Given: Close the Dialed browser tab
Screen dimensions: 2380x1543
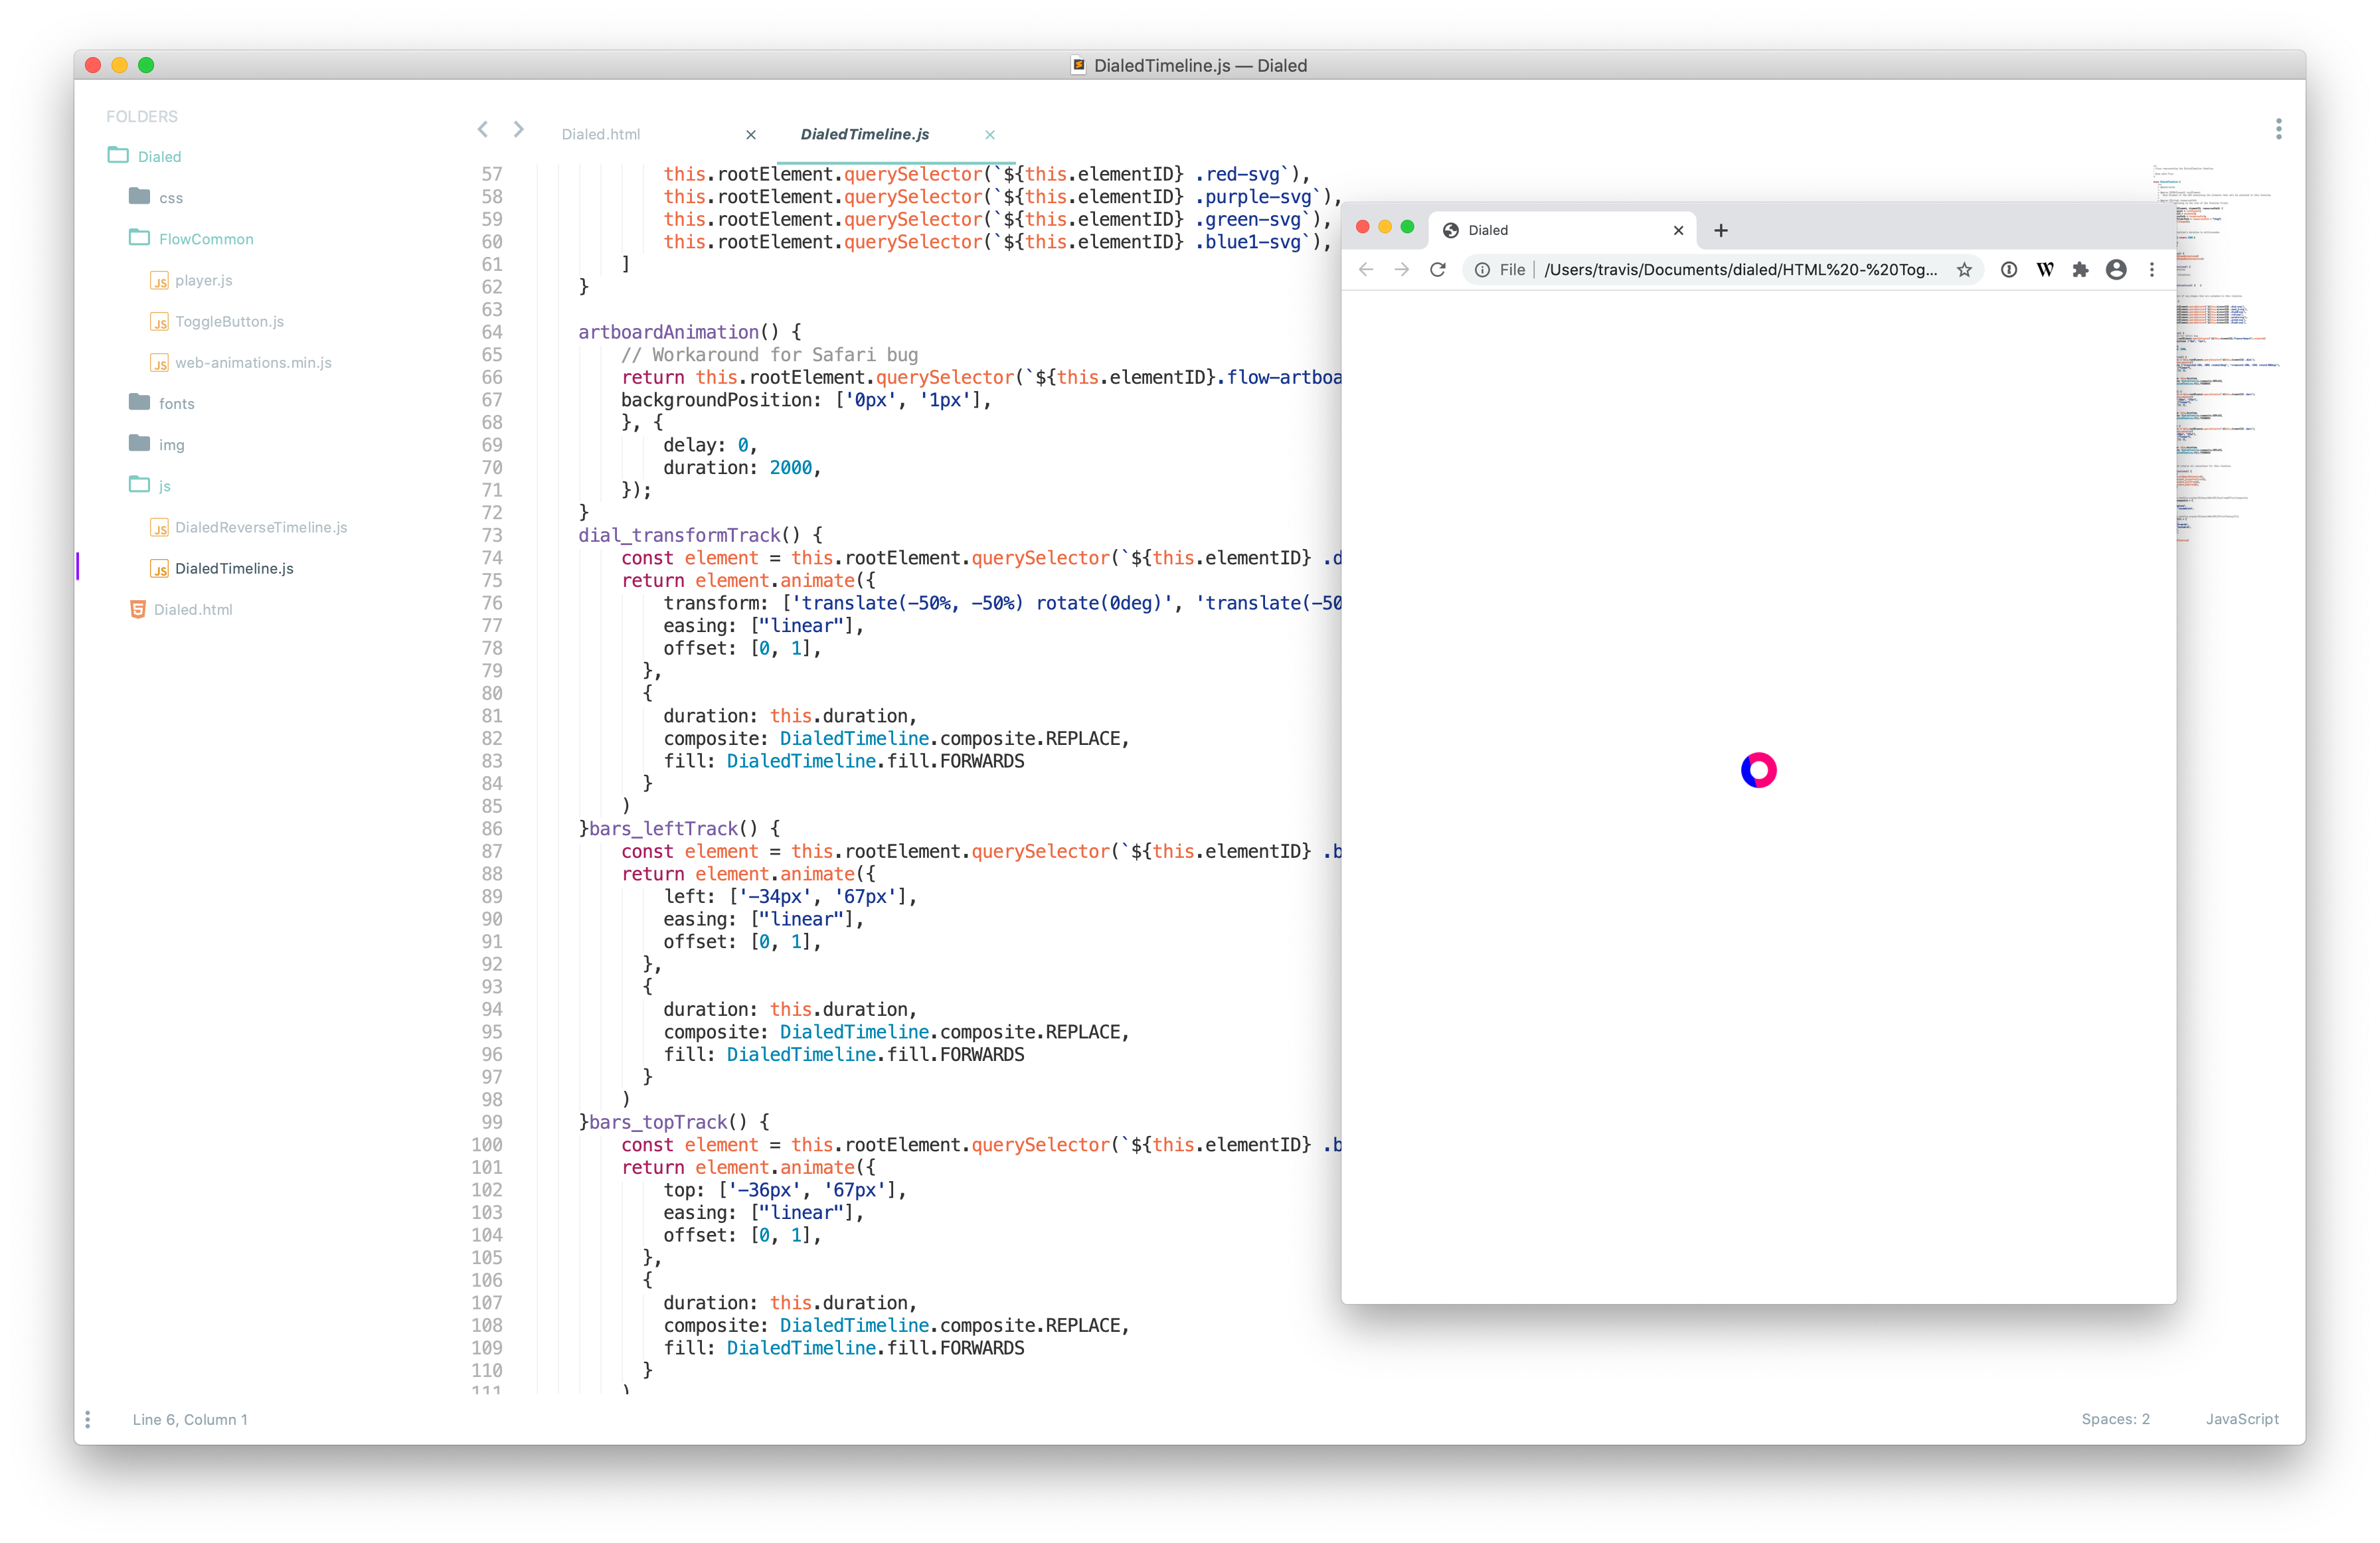Looking at the screenshot, I should [1679, 230].
